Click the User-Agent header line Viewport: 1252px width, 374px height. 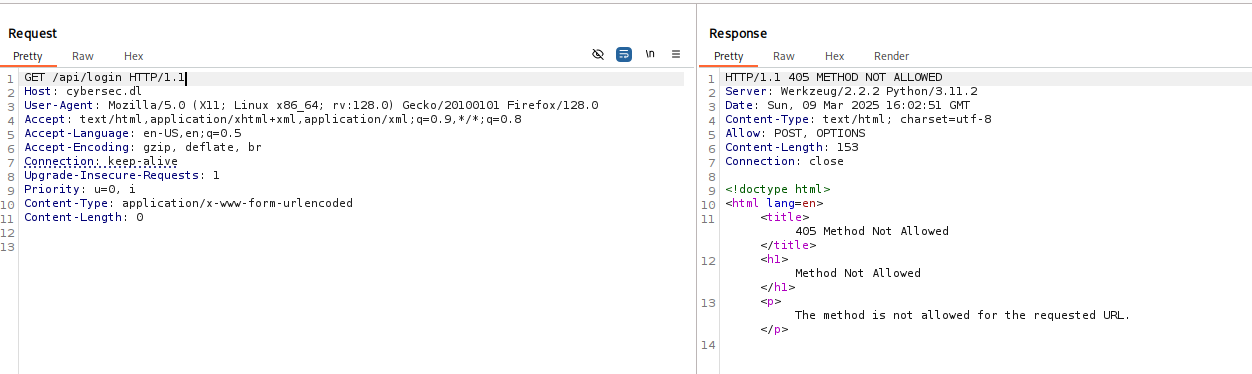click(311, 105)
